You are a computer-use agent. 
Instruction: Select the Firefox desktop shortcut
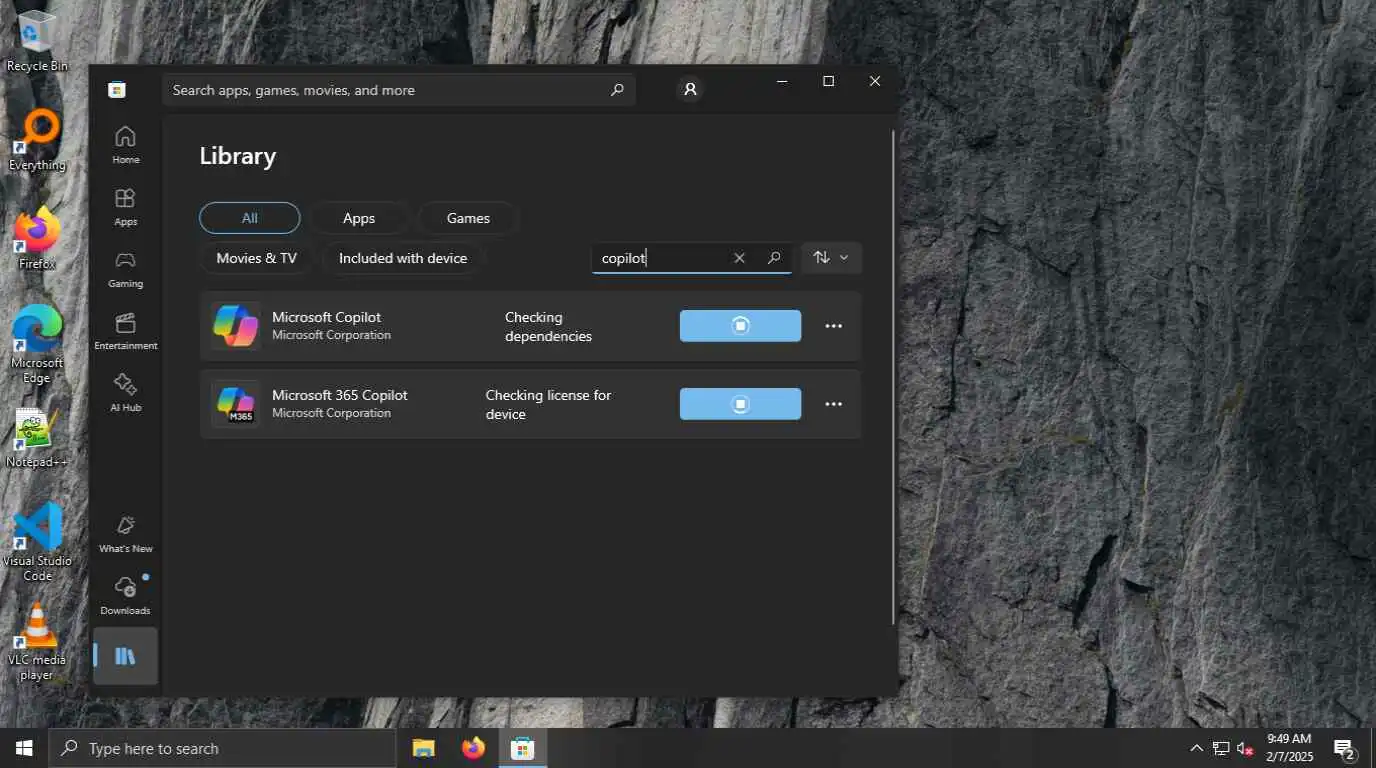click(37, 238)
